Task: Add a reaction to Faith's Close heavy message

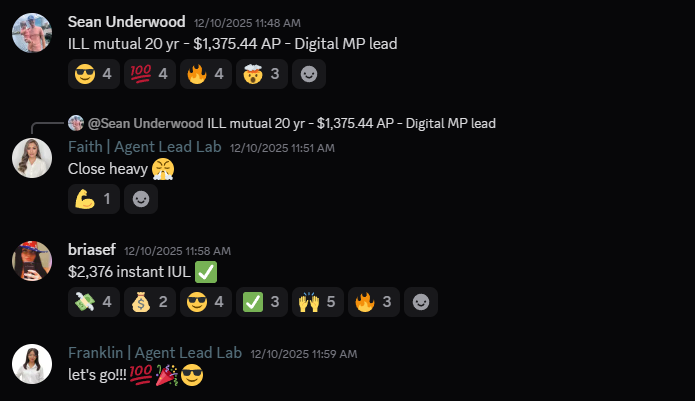Action: coord(141,199)
